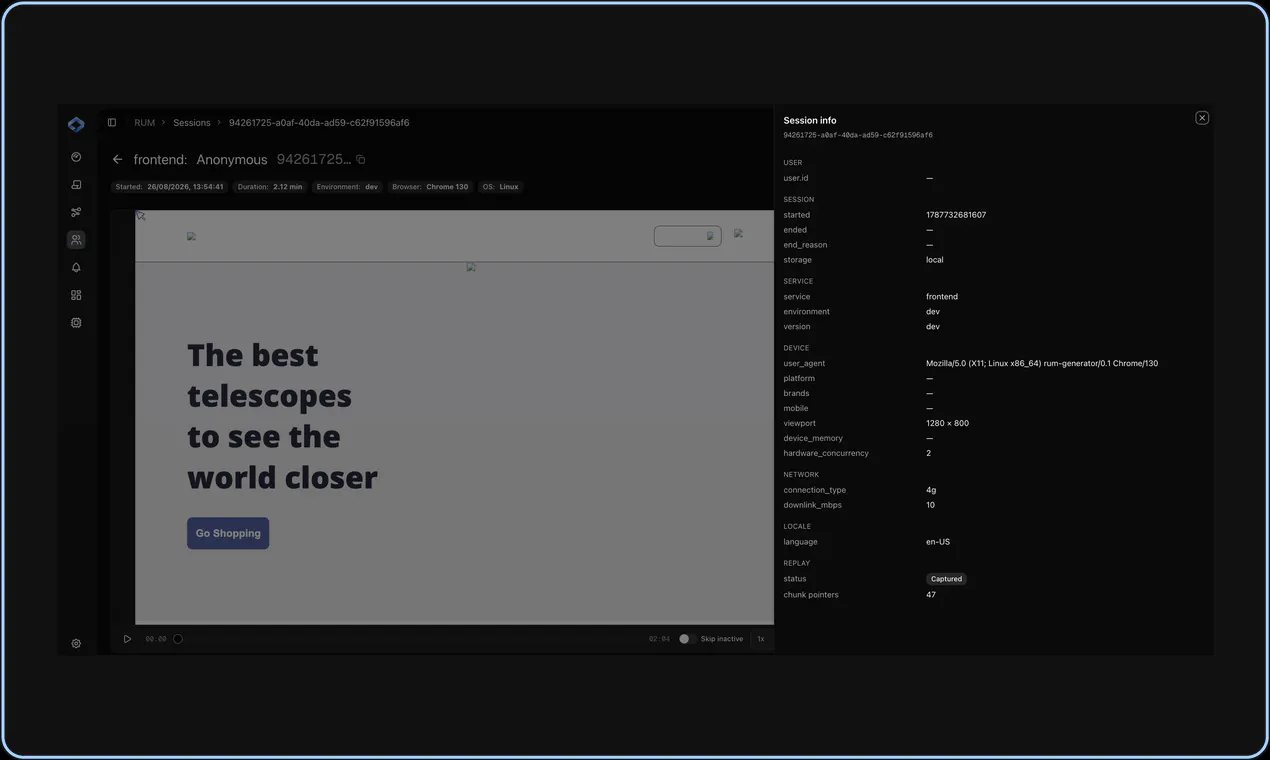Click the user_agent value Mozilla/5.0 string
This screenshot has height=760, width=1270.
coord(1042,364)
